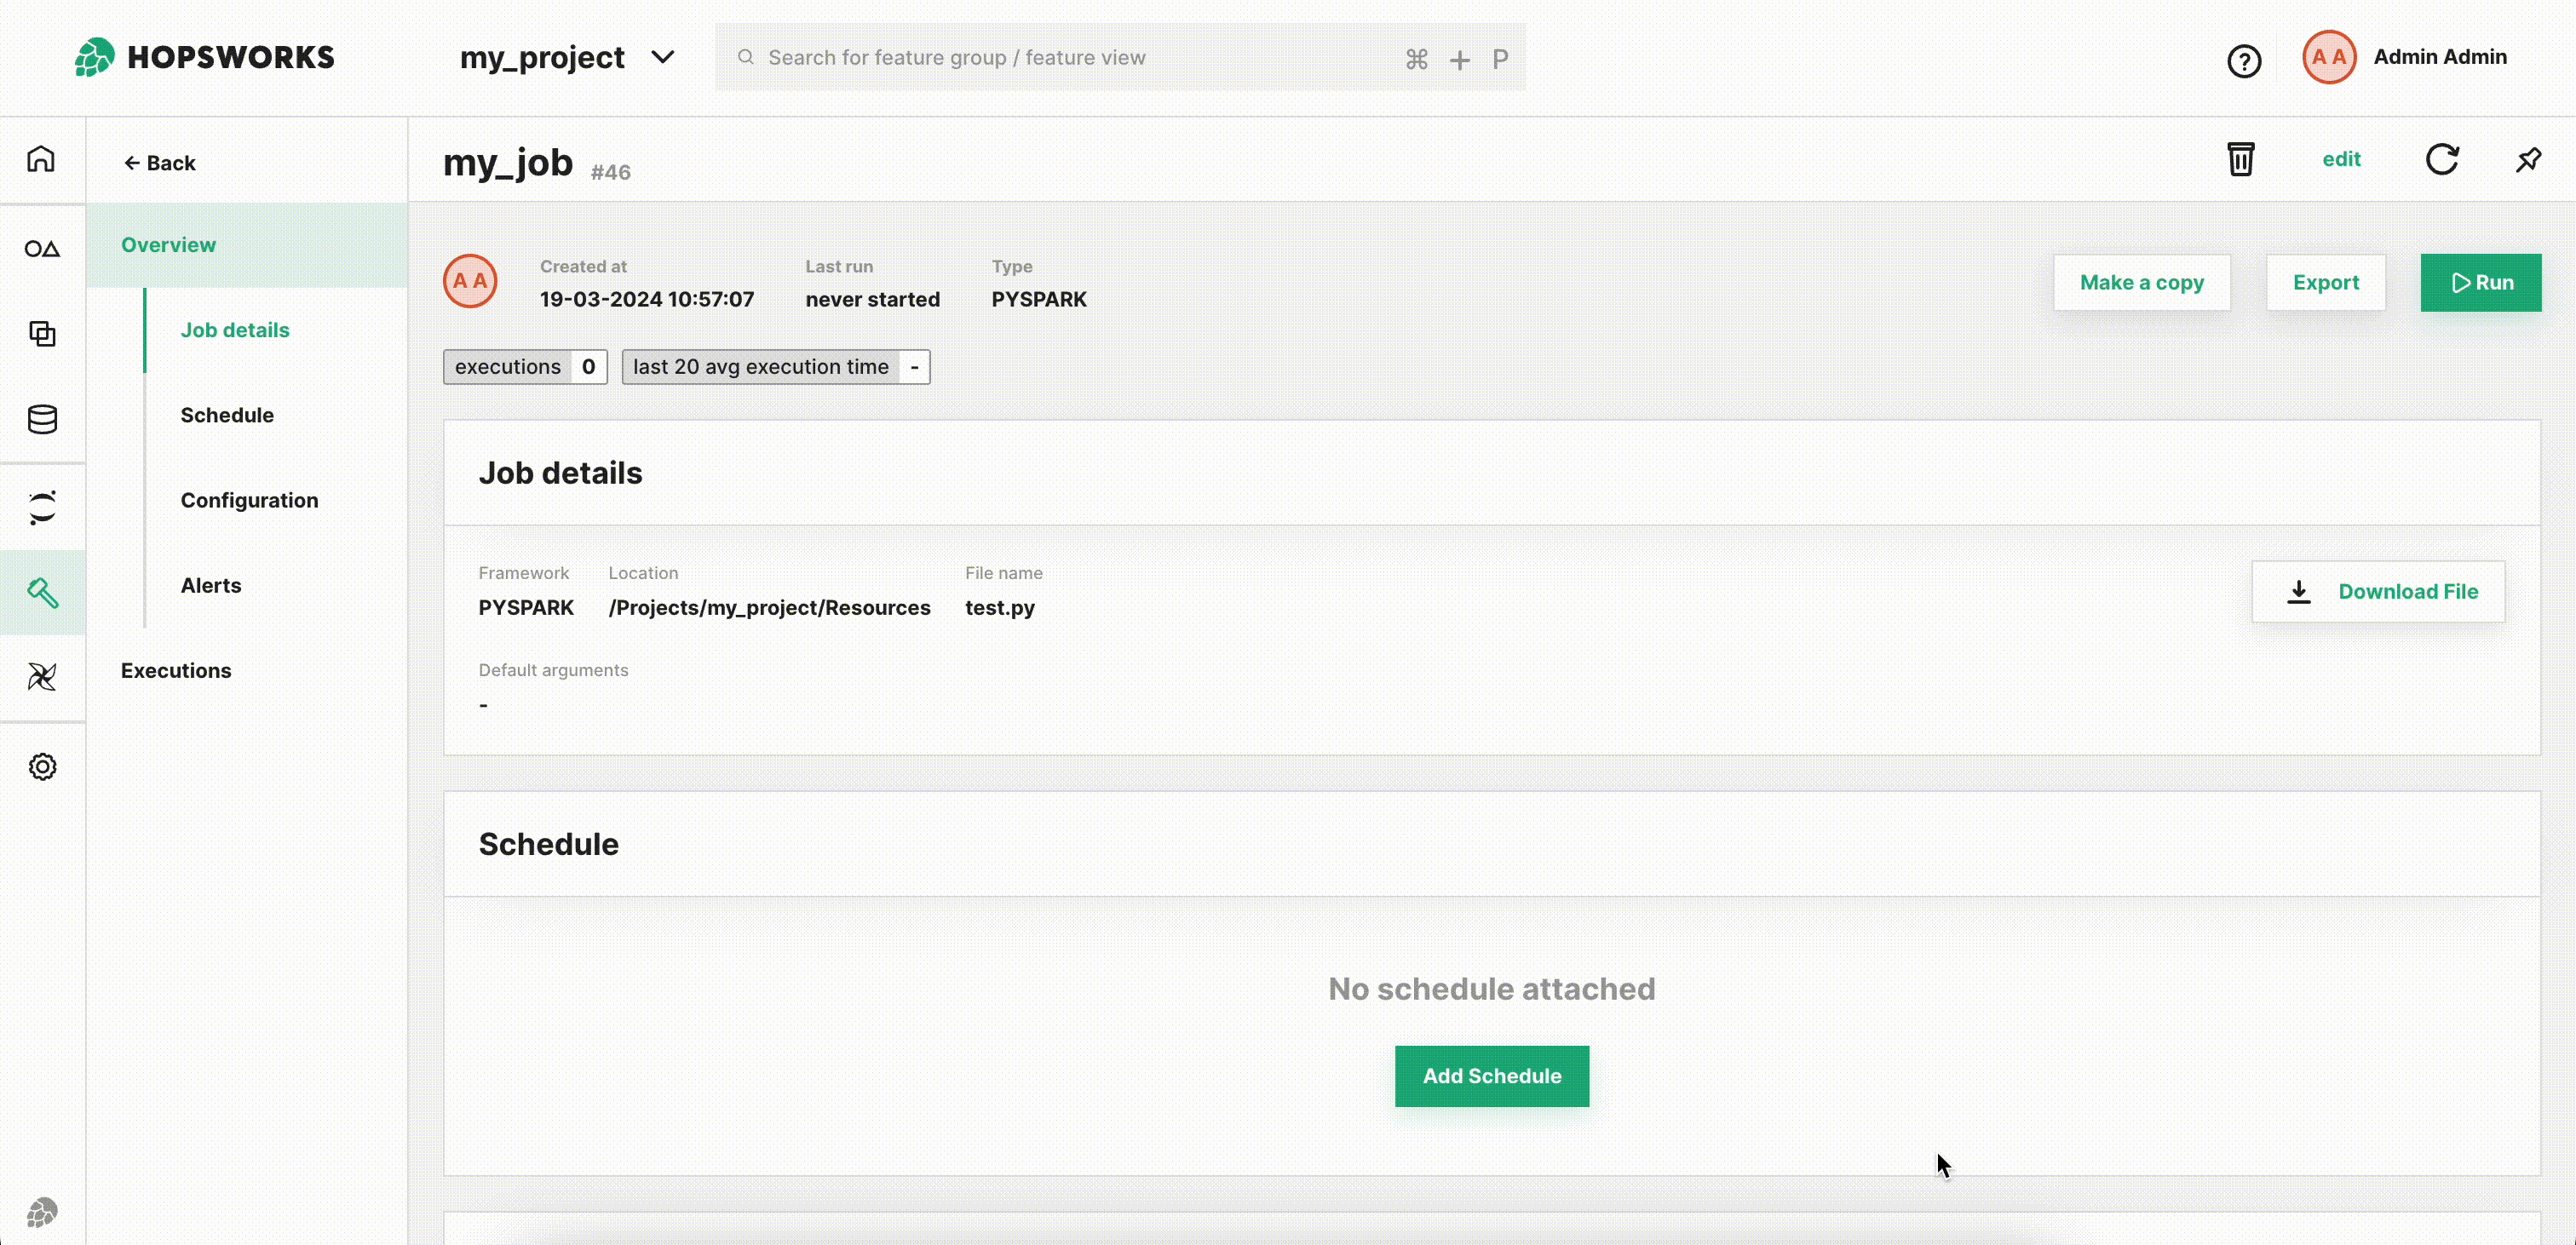Open the hammer jobs icon in the sidebar
2576x1245 pixels.
[42, 593]
